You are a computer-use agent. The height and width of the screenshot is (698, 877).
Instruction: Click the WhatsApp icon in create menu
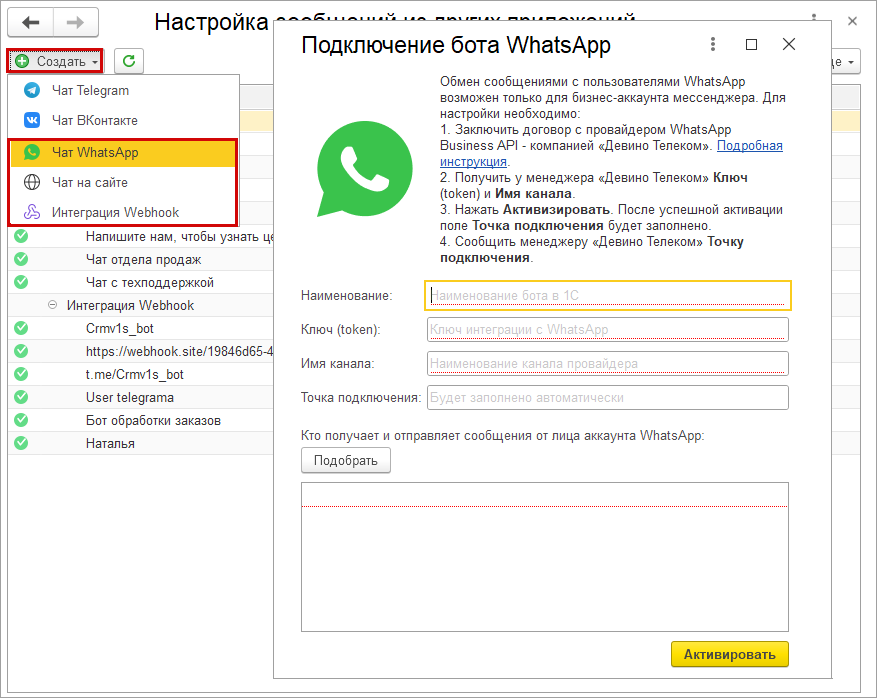(32, 152)
